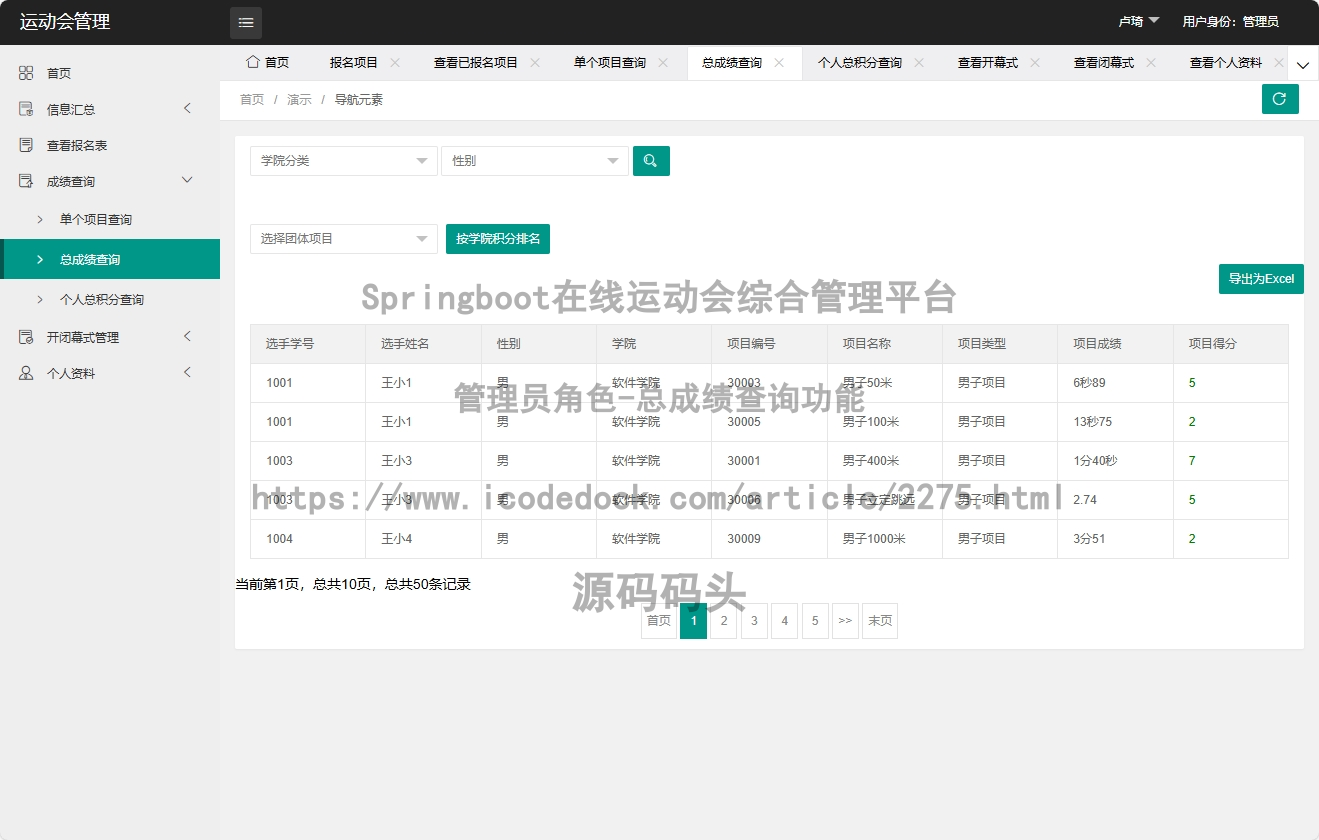1319x840 pixels.
Task: Click 演示 in the breadcrumb
Action: click(x=299, y=100)
